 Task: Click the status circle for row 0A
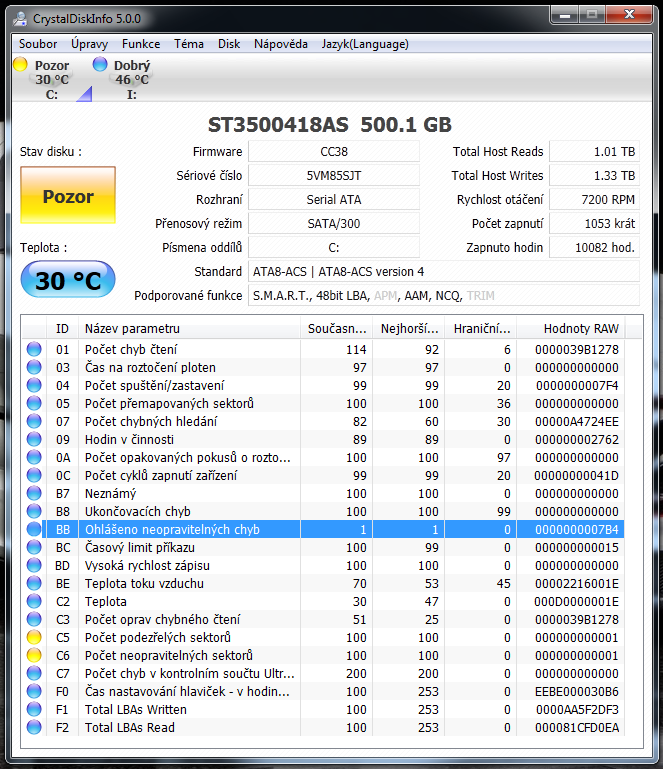34,457
